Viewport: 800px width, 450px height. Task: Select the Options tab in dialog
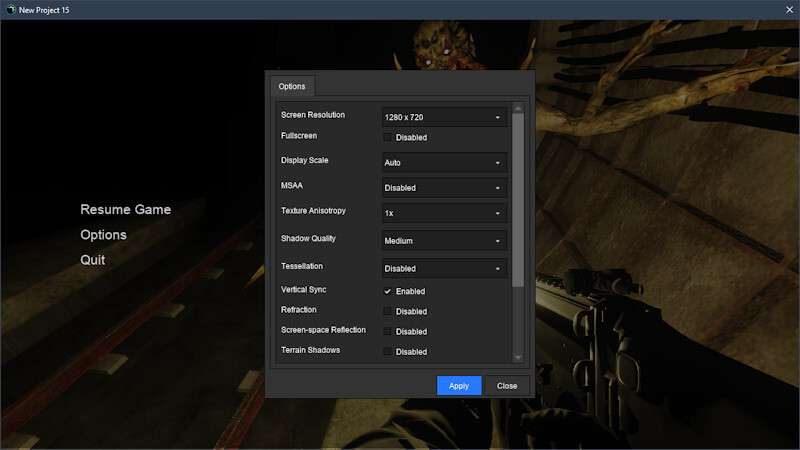click(x=292, y=86)
